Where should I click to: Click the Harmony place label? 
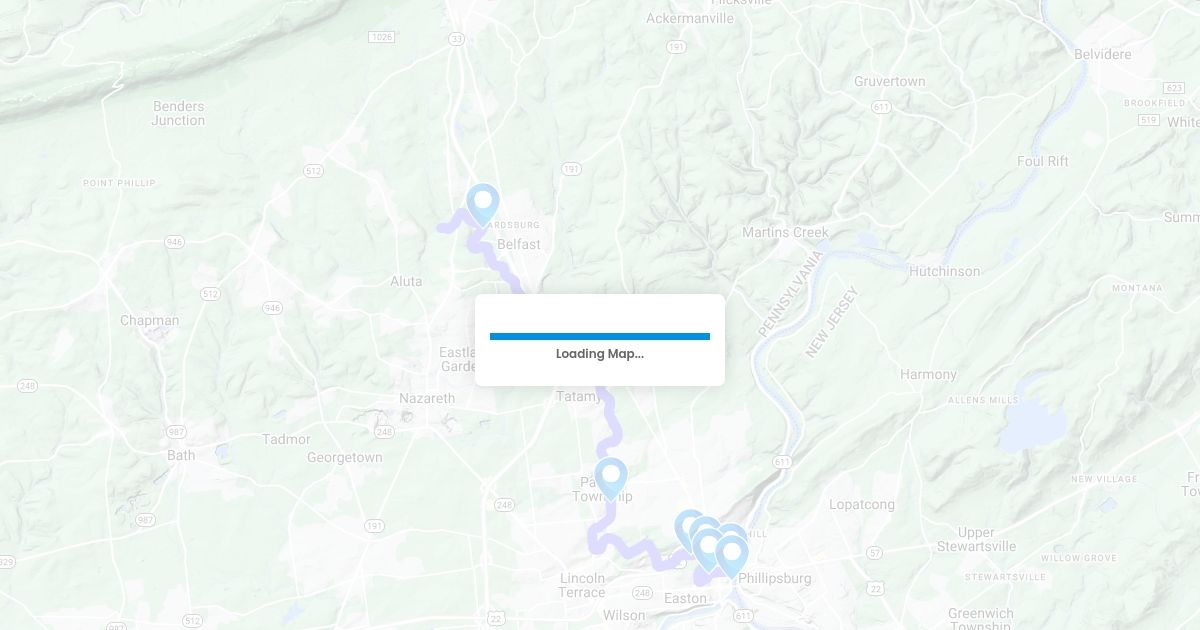coord(928,374)
